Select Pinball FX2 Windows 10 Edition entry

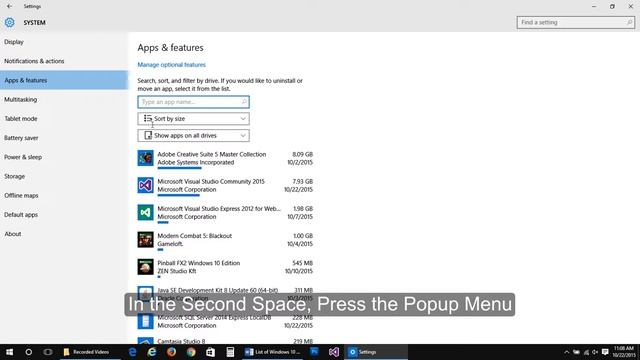[x=225, y=268]
